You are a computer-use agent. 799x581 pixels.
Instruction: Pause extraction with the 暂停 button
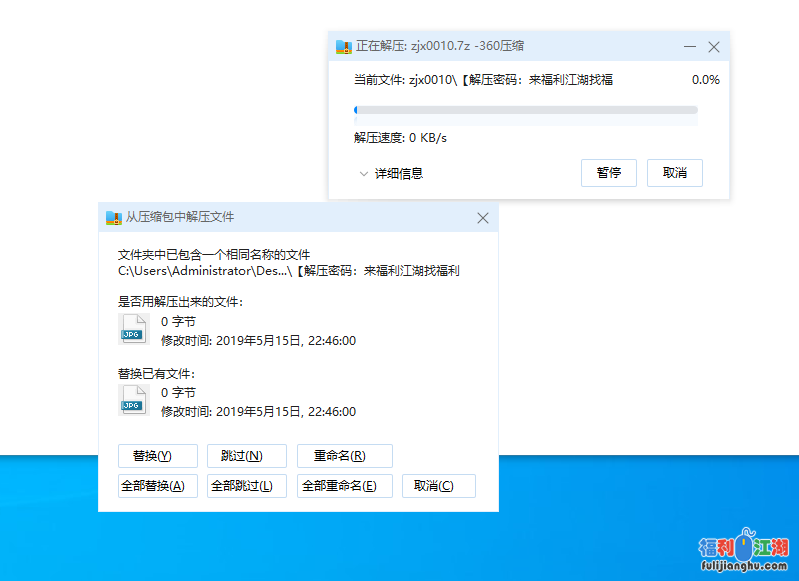pos(609,173)
